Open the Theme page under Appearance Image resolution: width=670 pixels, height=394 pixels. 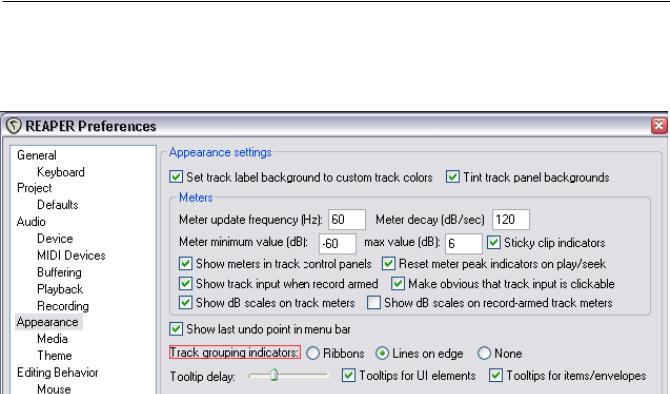coord(54,356)
